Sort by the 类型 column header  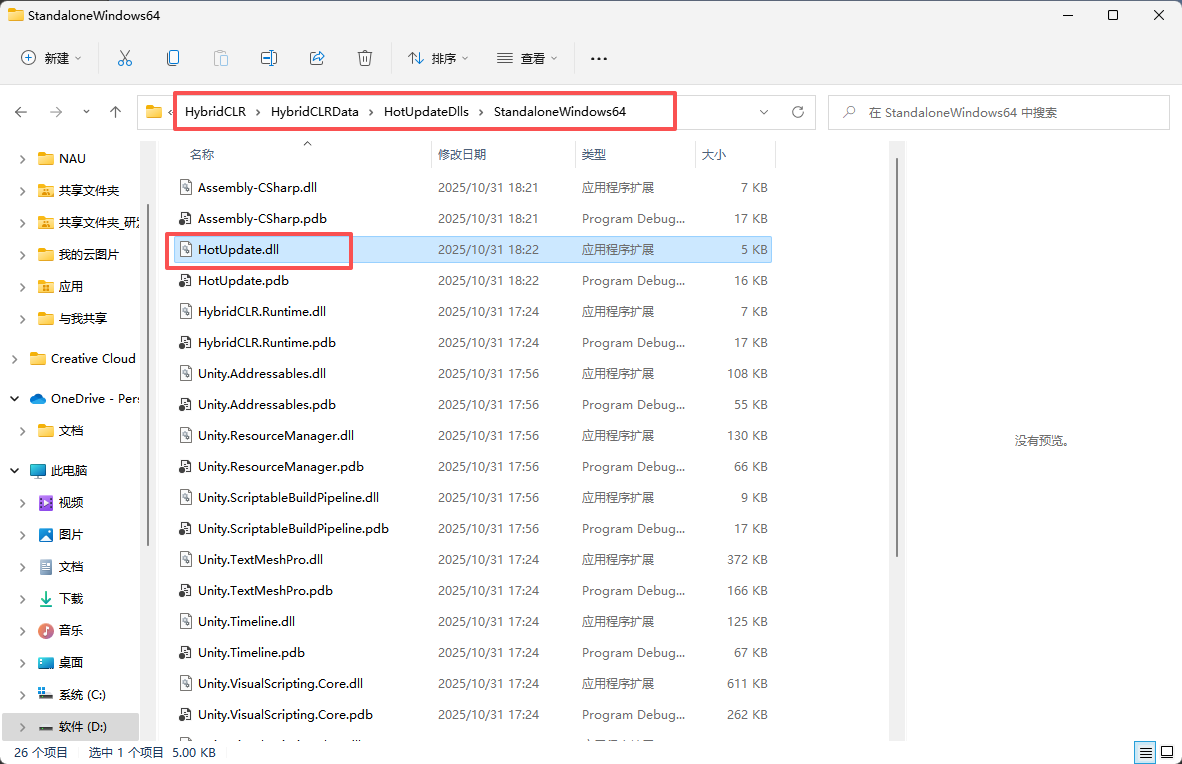(x=594, y=155)
